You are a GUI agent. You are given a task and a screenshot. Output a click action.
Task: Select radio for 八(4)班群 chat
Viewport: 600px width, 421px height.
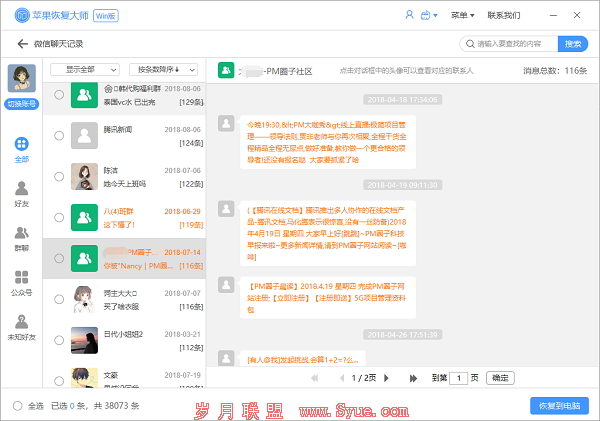pyautogui.click(x=59, y=217)
